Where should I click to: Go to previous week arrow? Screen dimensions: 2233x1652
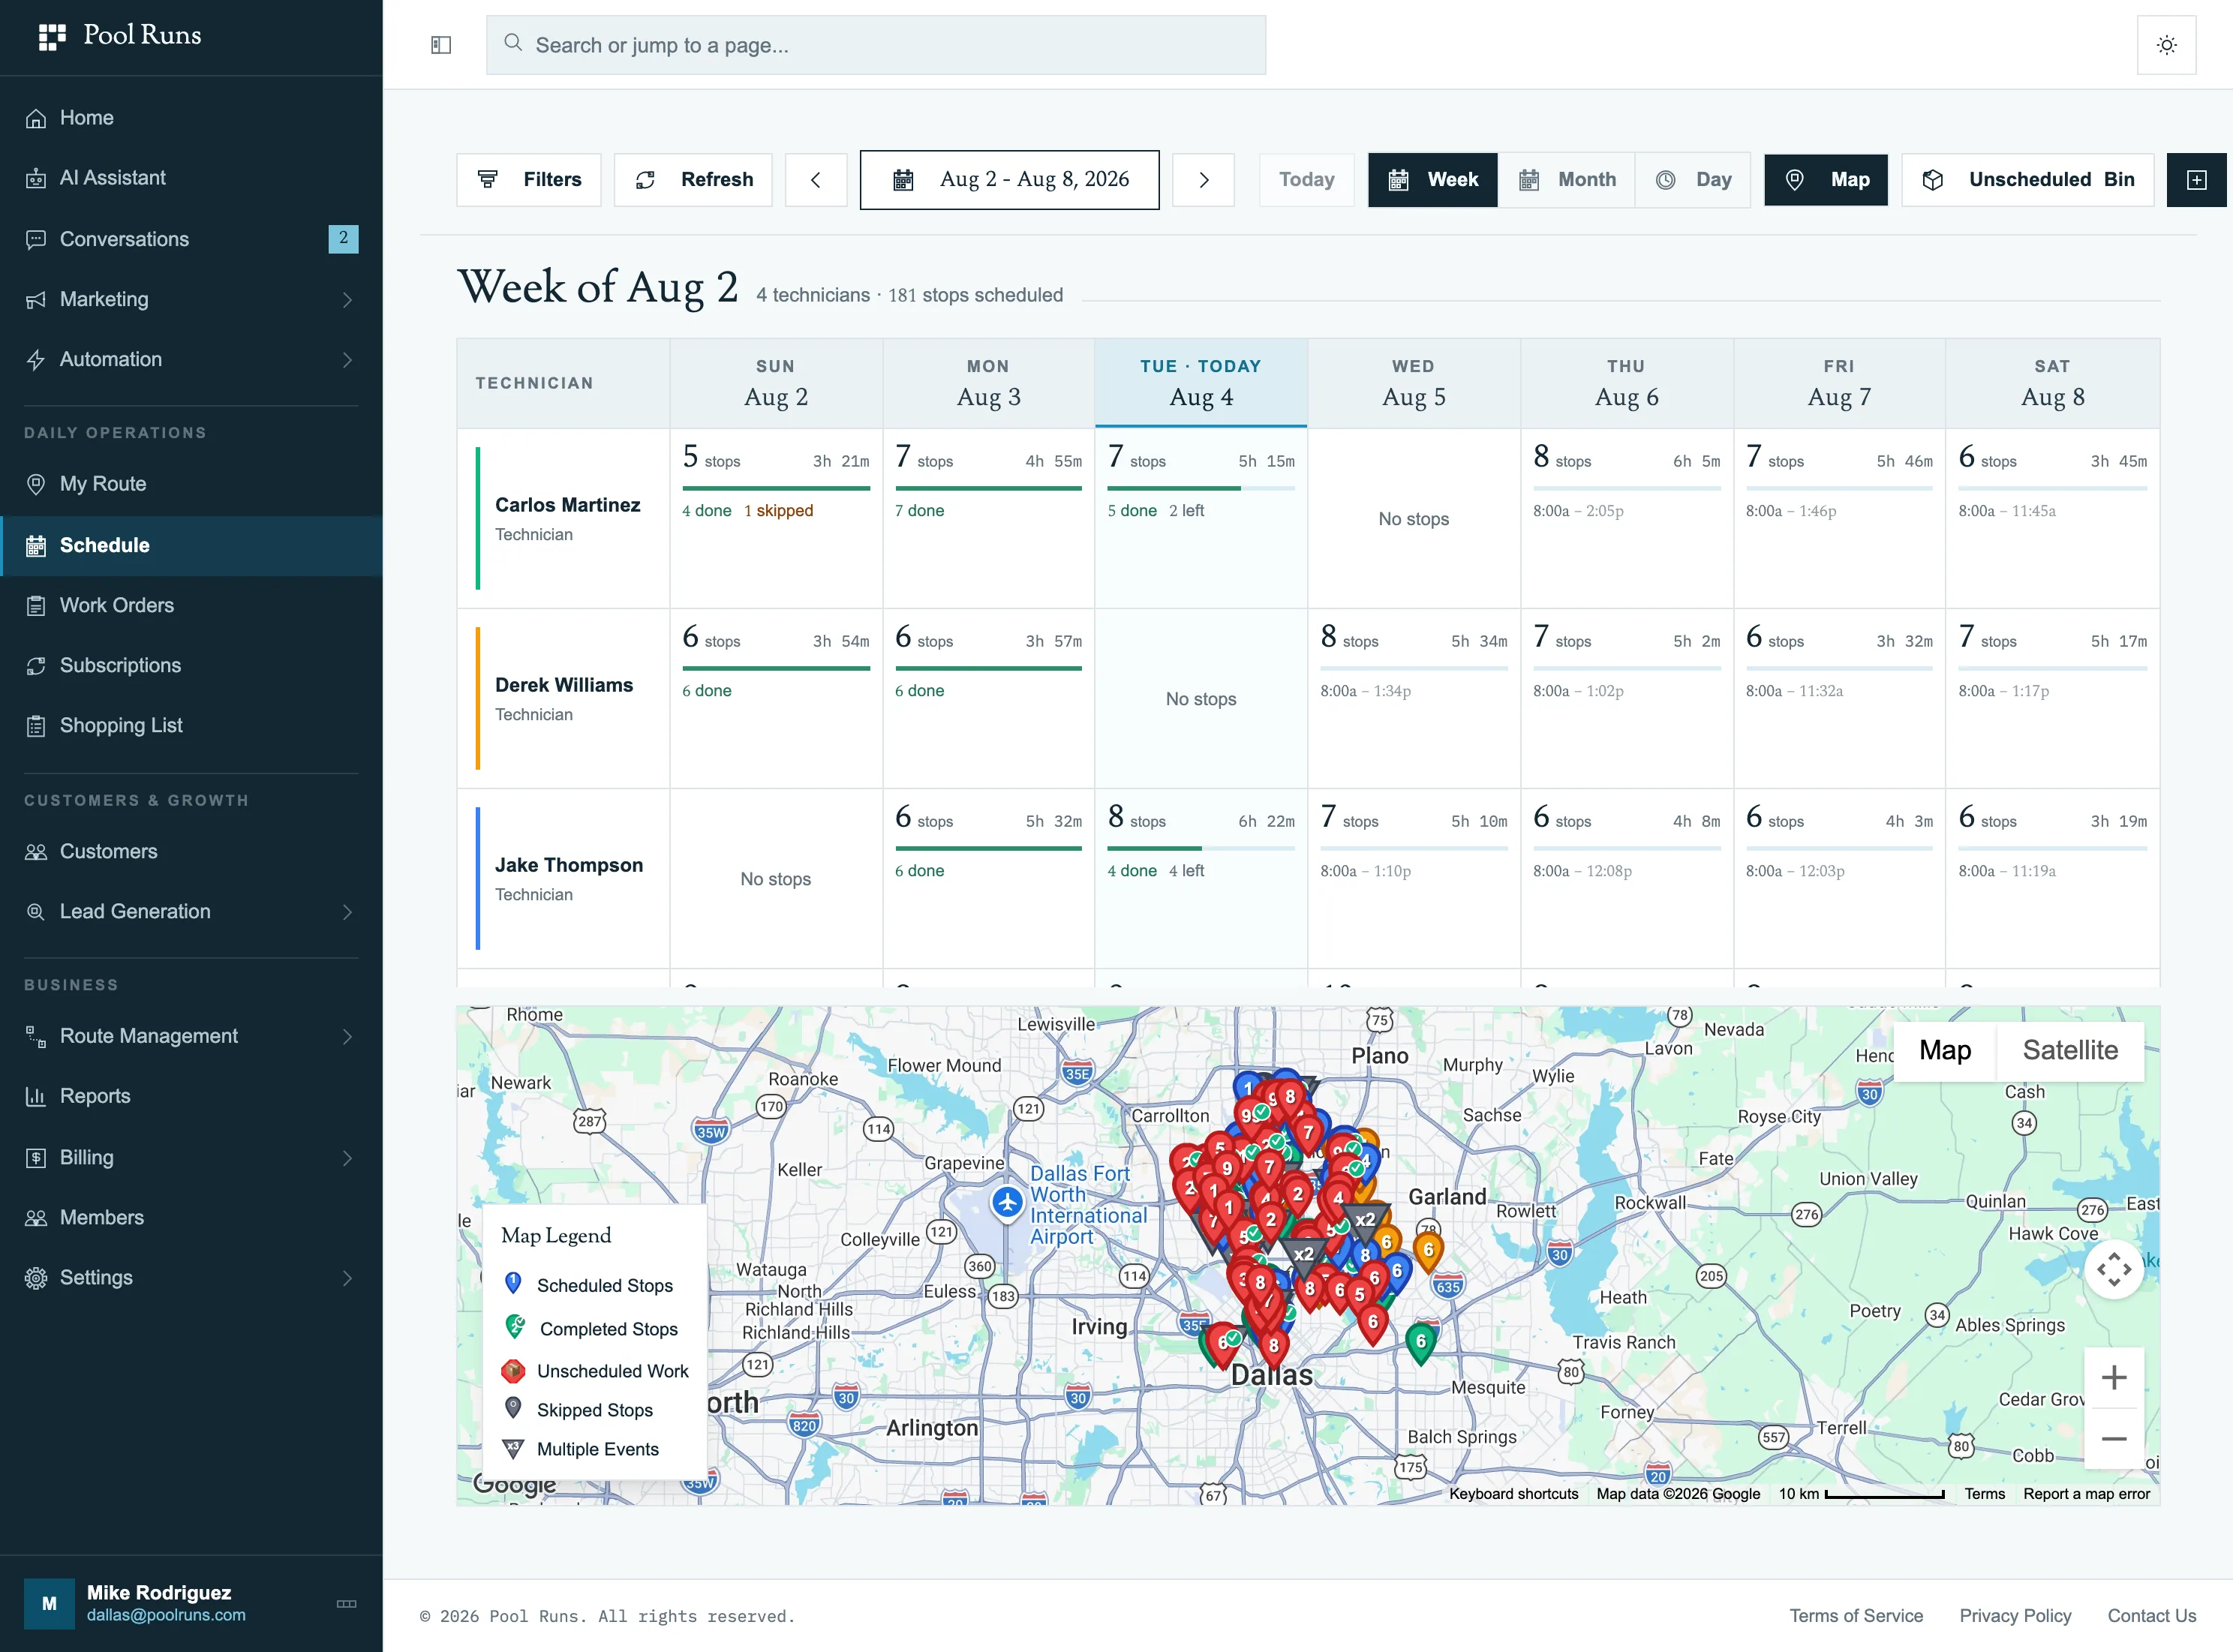tap(816, 180)
